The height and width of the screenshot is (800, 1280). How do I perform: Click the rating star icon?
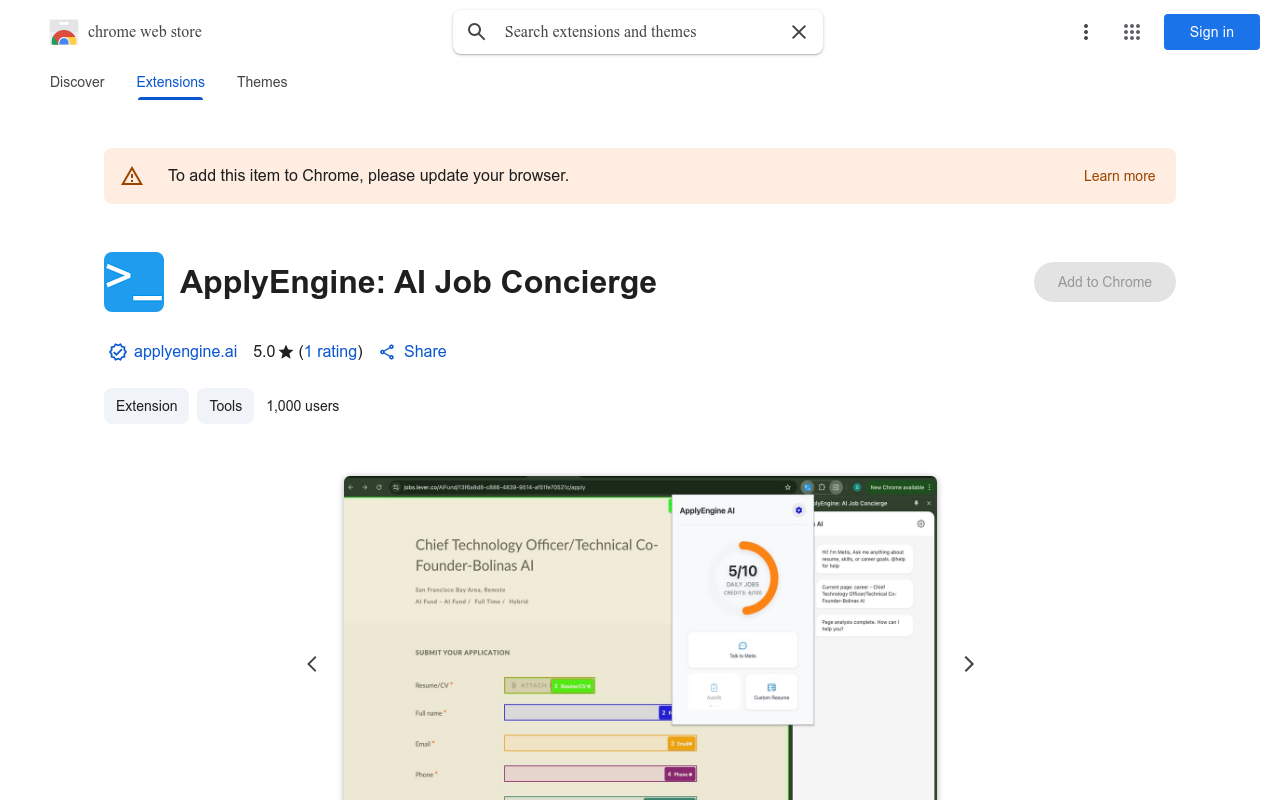286,352
